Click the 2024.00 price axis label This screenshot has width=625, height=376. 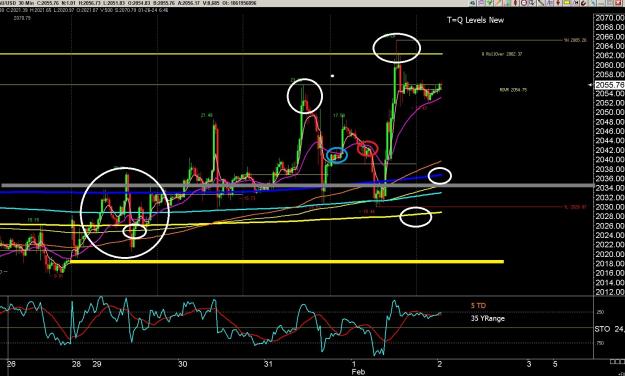[x=610, y=235]
